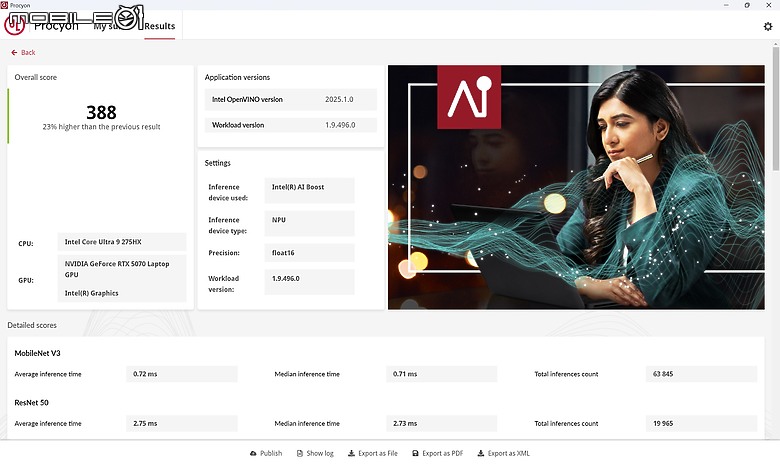Screen dimensions: 780x466
Task: Export result as File
Action: tap(373, 453)
